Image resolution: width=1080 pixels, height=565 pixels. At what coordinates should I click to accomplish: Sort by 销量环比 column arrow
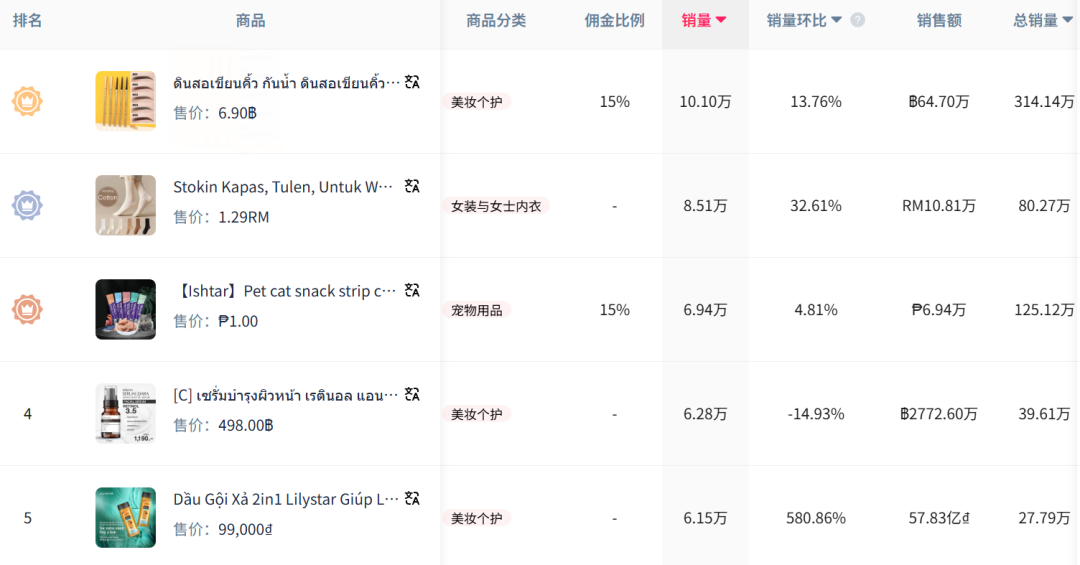tap(837, 20)
